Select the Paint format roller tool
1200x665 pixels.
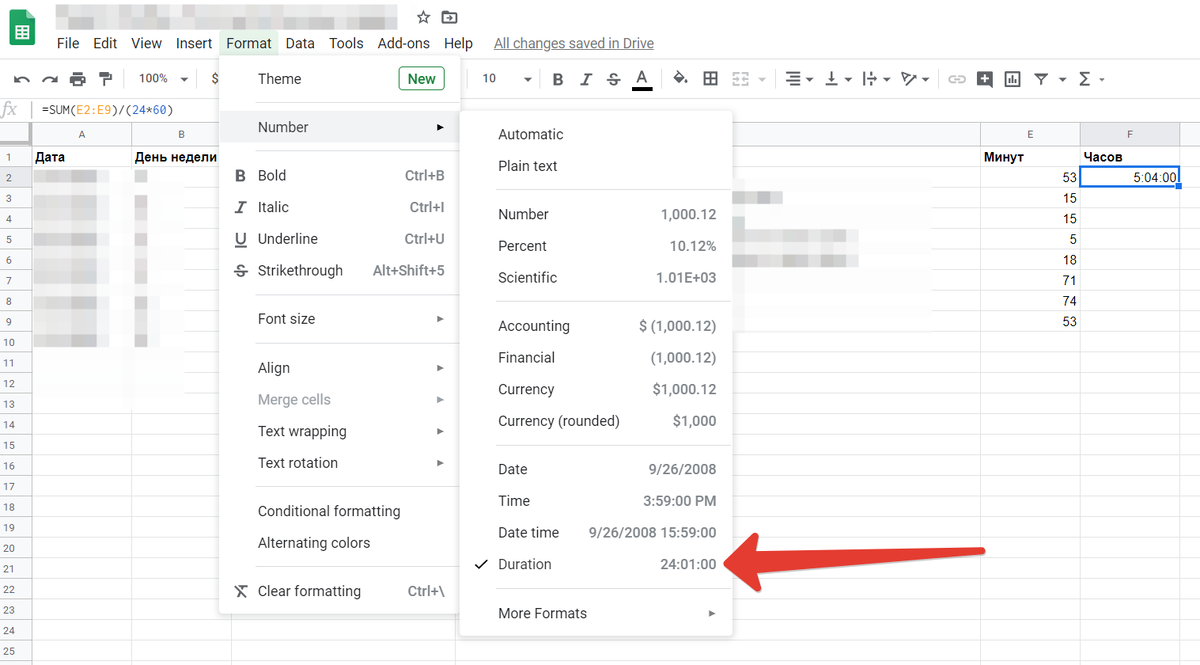point(105,79)
